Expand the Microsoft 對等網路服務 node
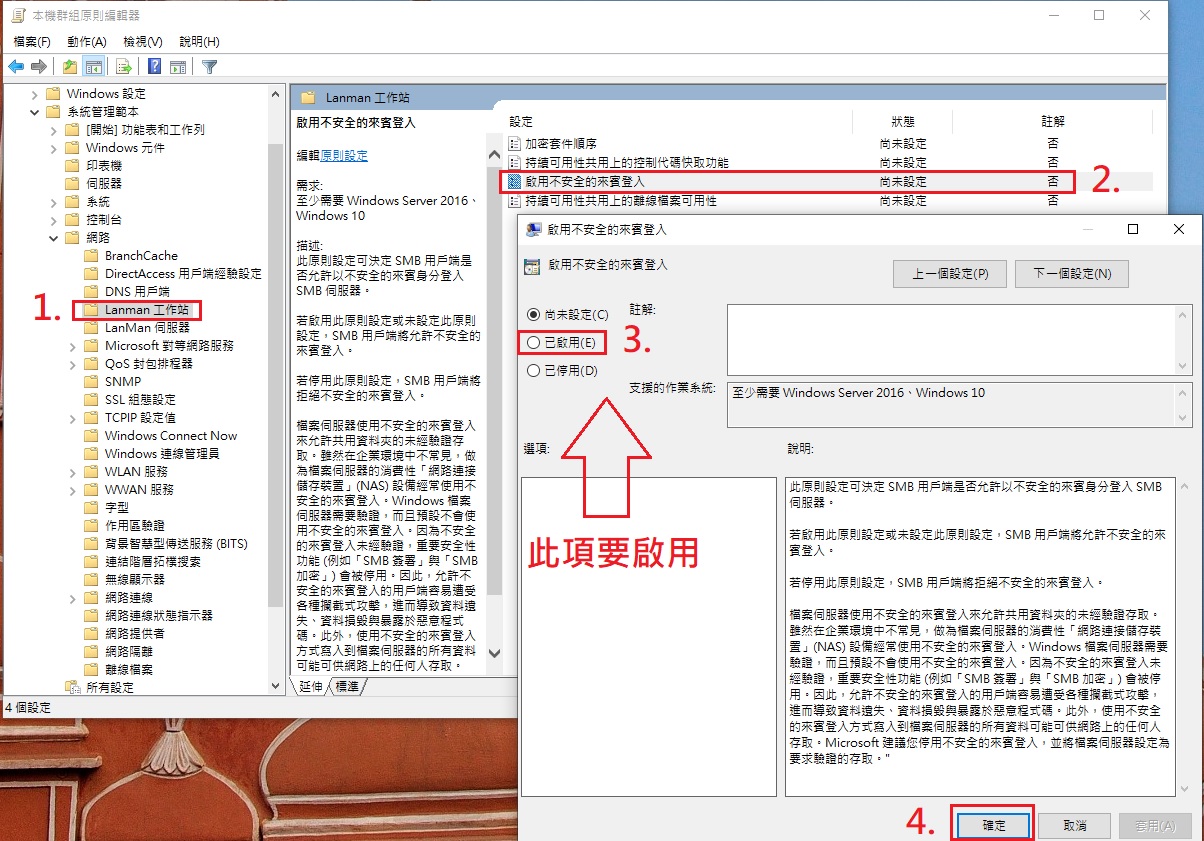The height and width of the screenshot is (841, 1204). click(x=73, y=345)
